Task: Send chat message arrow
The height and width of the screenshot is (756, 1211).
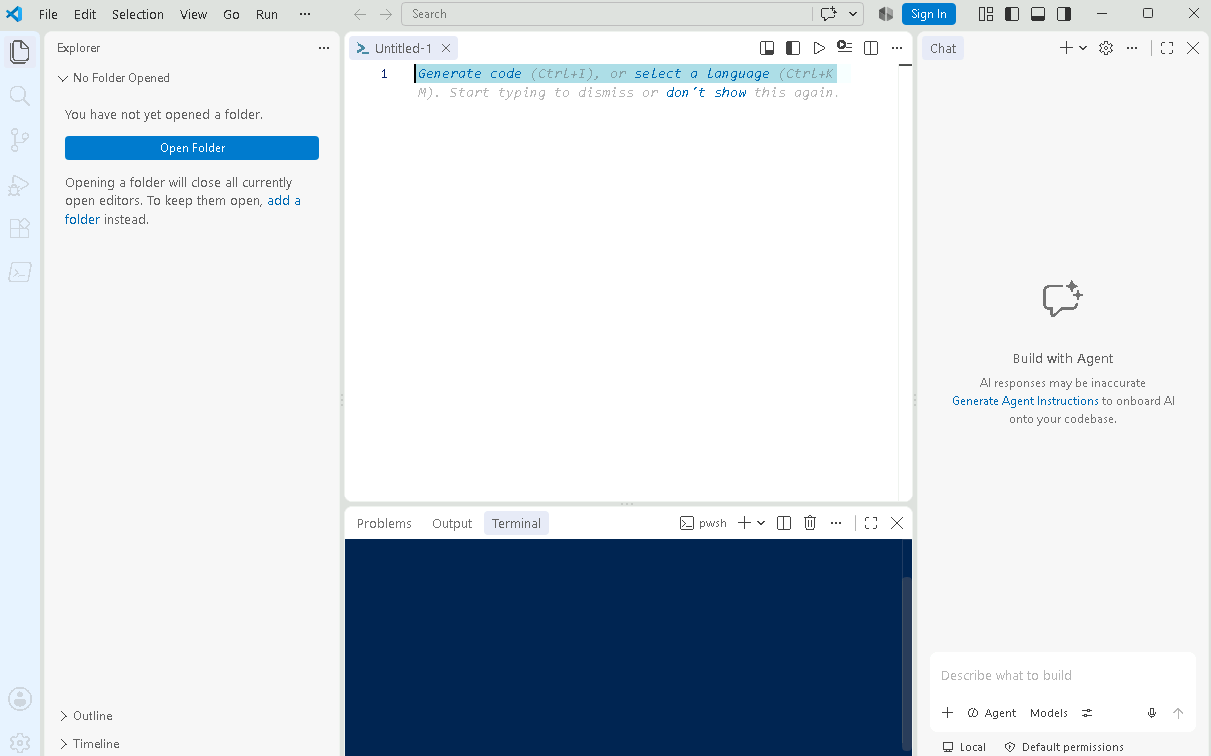Action: coord(1178,713)
